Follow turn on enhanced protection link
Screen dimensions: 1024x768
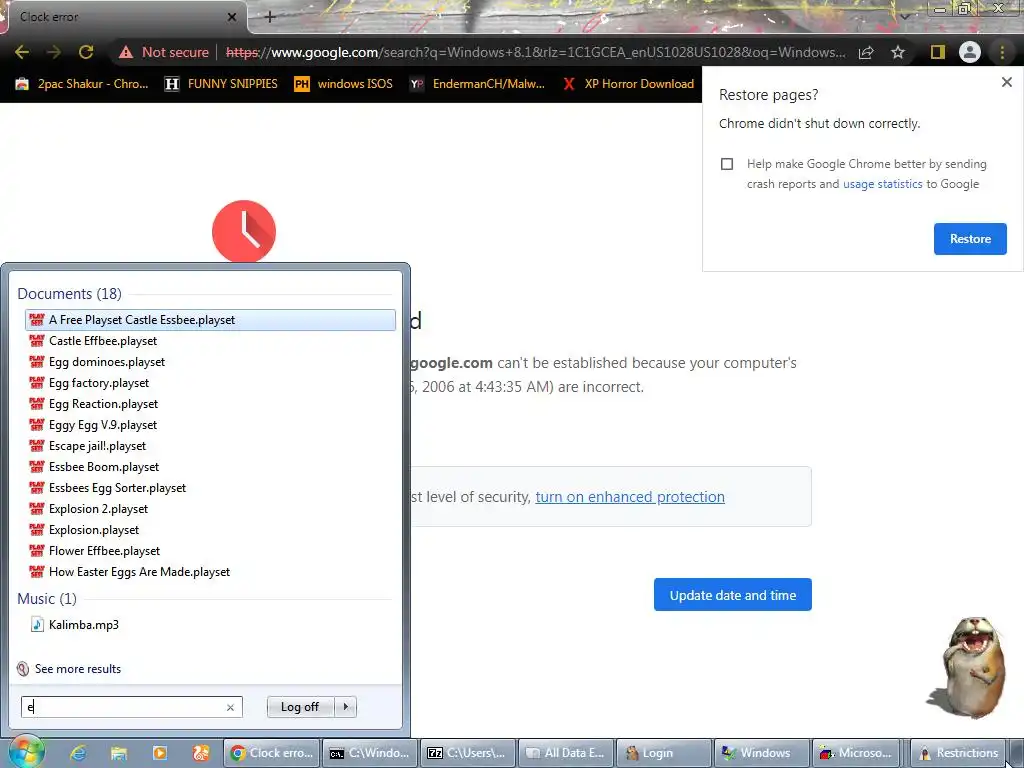(630, 497)
